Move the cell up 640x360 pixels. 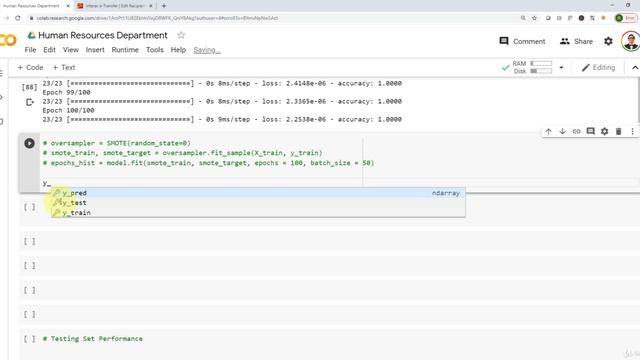[549, 131]
